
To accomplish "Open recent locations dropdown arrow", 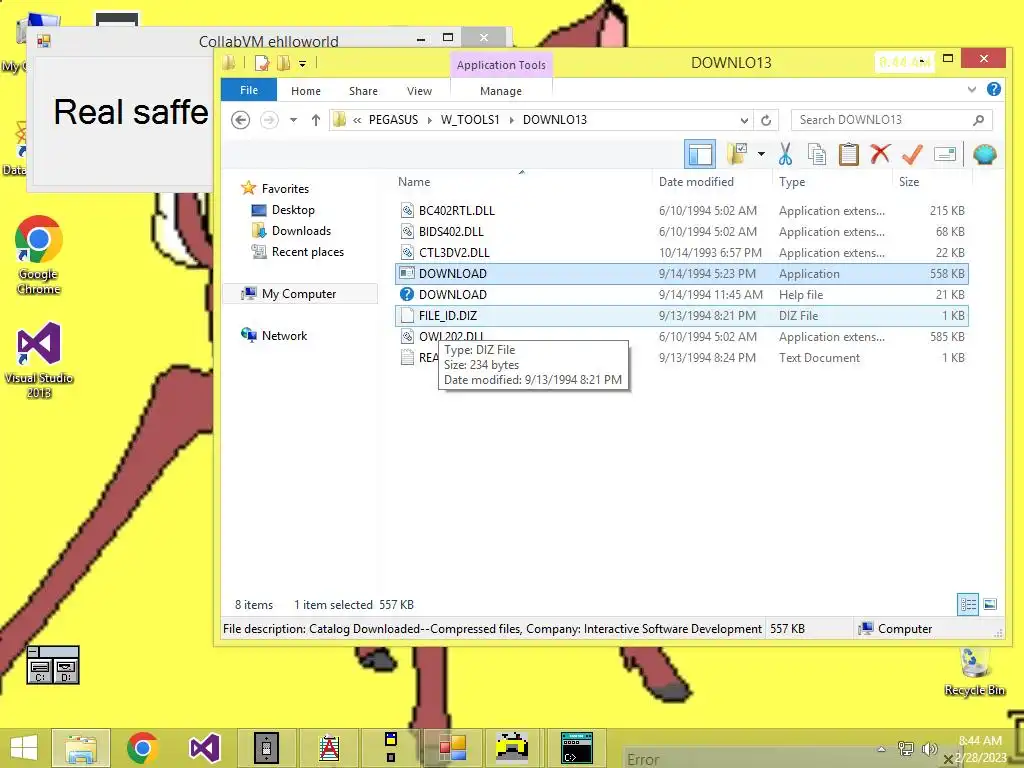I will click(293, 120).
